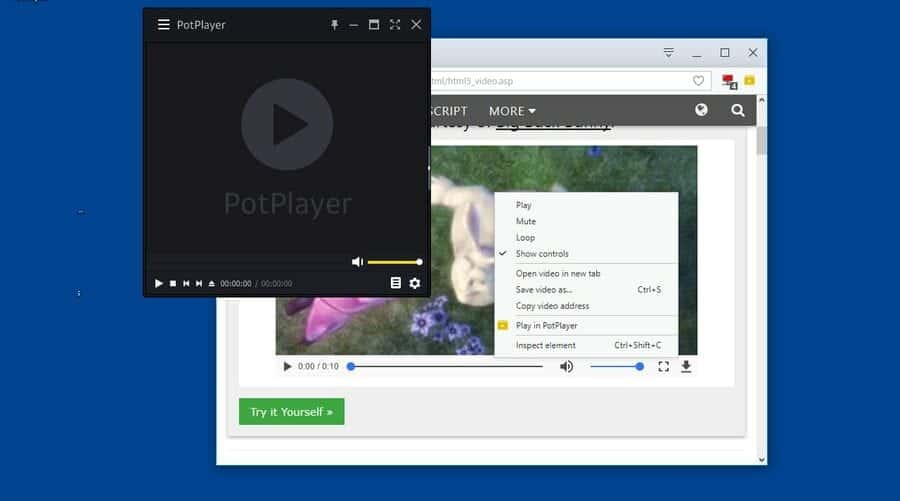The image size is (900, 501).
Task: Choose Play in PotPlayer menu entry
Action: (x=586, y=325)
